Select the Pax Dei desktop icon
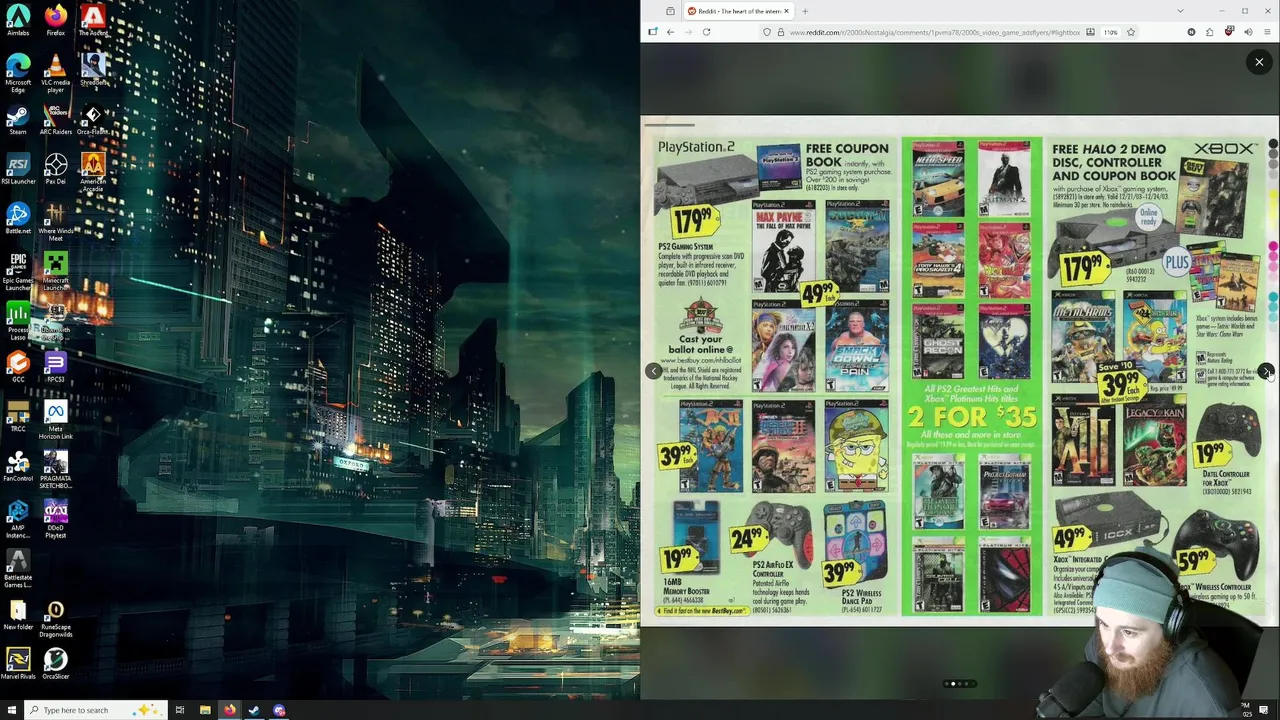Viewport: 1280px width, 720px height. (56, 169)
